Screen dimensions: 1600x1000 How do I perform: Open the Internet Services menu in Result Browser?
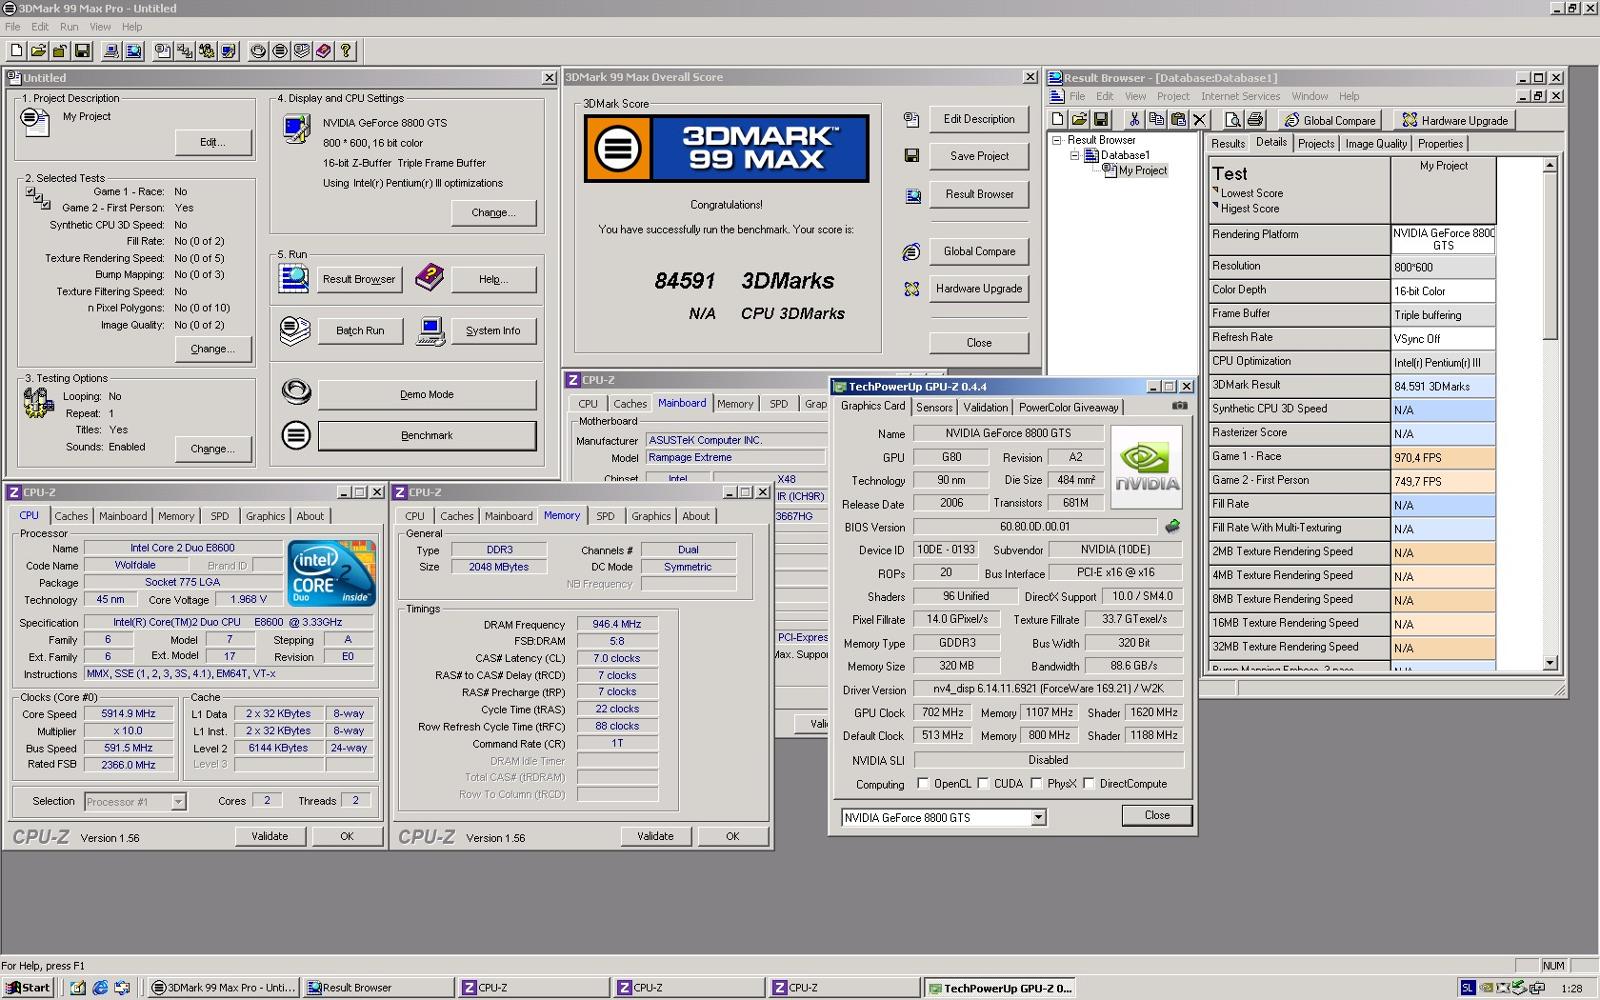click(1240, 97)
